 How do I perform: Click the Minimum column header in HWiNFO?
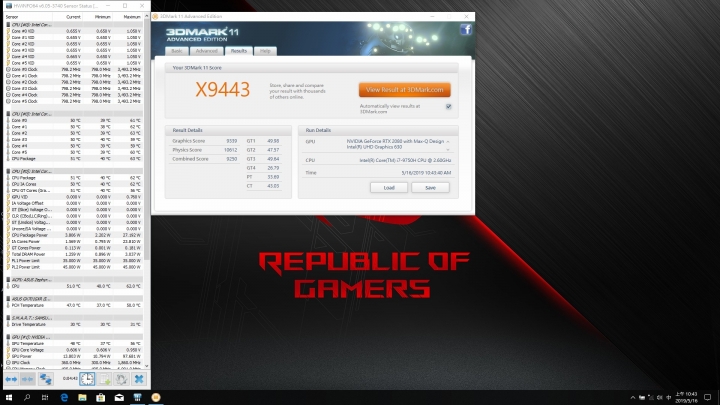click(x=98, y=17)
